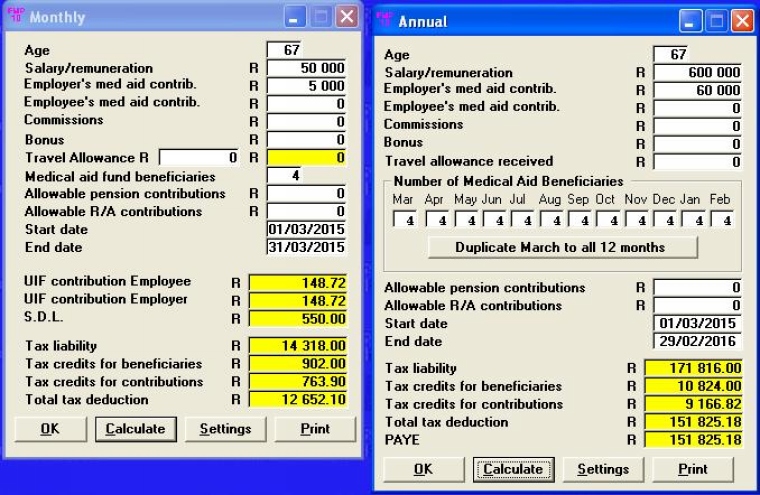Click the Nov beneficiaries field

(636, 220)
